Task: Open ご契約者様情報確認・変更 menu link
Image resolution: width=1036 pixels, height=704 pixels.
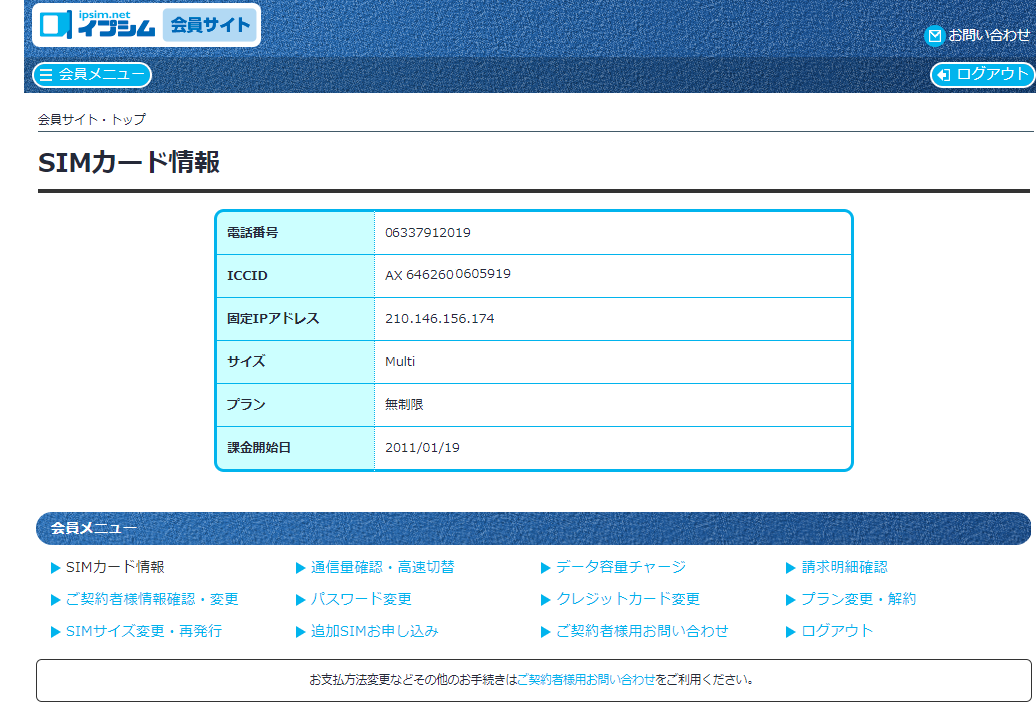Action: tap(152, 599)
